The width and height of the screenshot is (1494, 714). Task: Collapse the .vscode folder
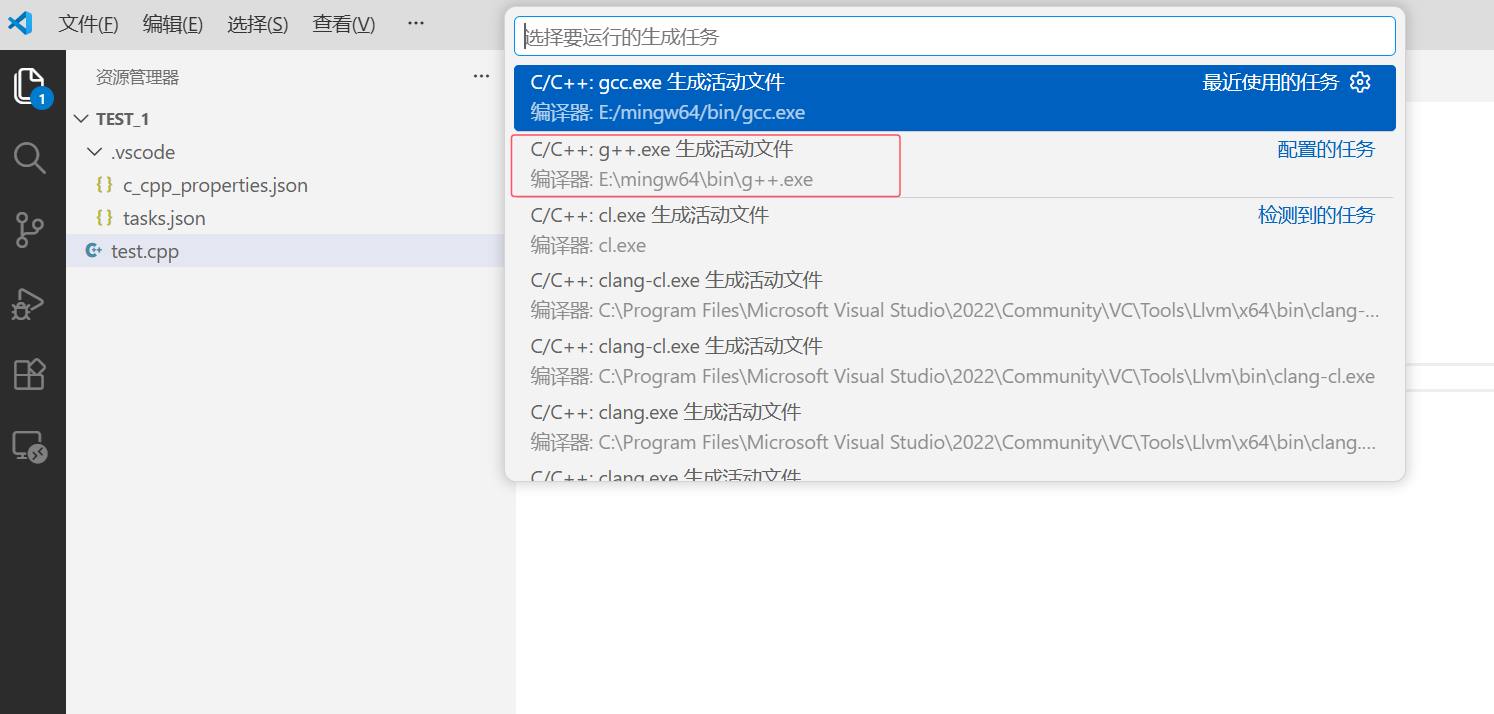[95, 152]
